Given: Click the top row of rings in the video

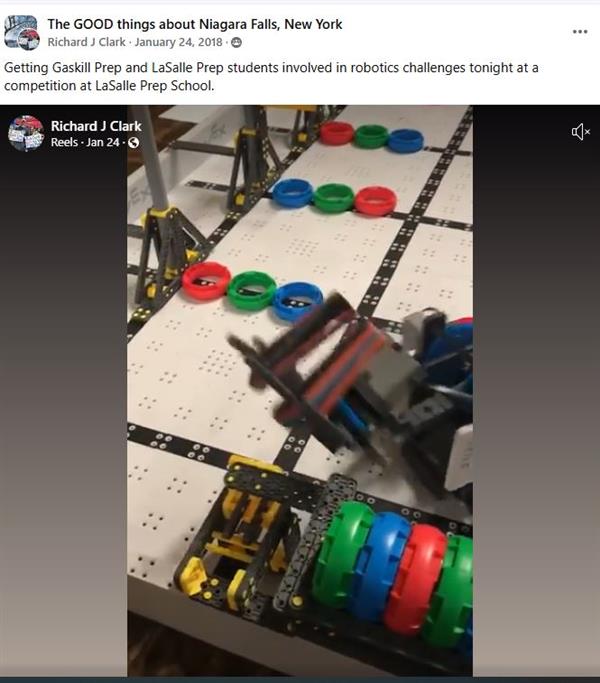Looking at the screenshot, I should click(x=371, y=136).
